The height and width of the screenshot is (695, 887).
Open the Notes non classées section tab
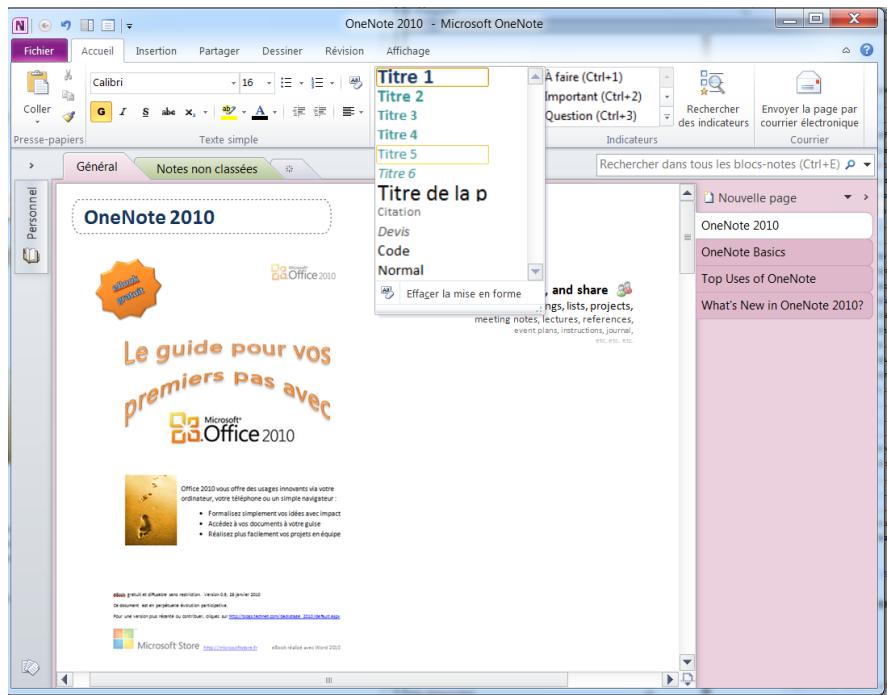point(206,169)
